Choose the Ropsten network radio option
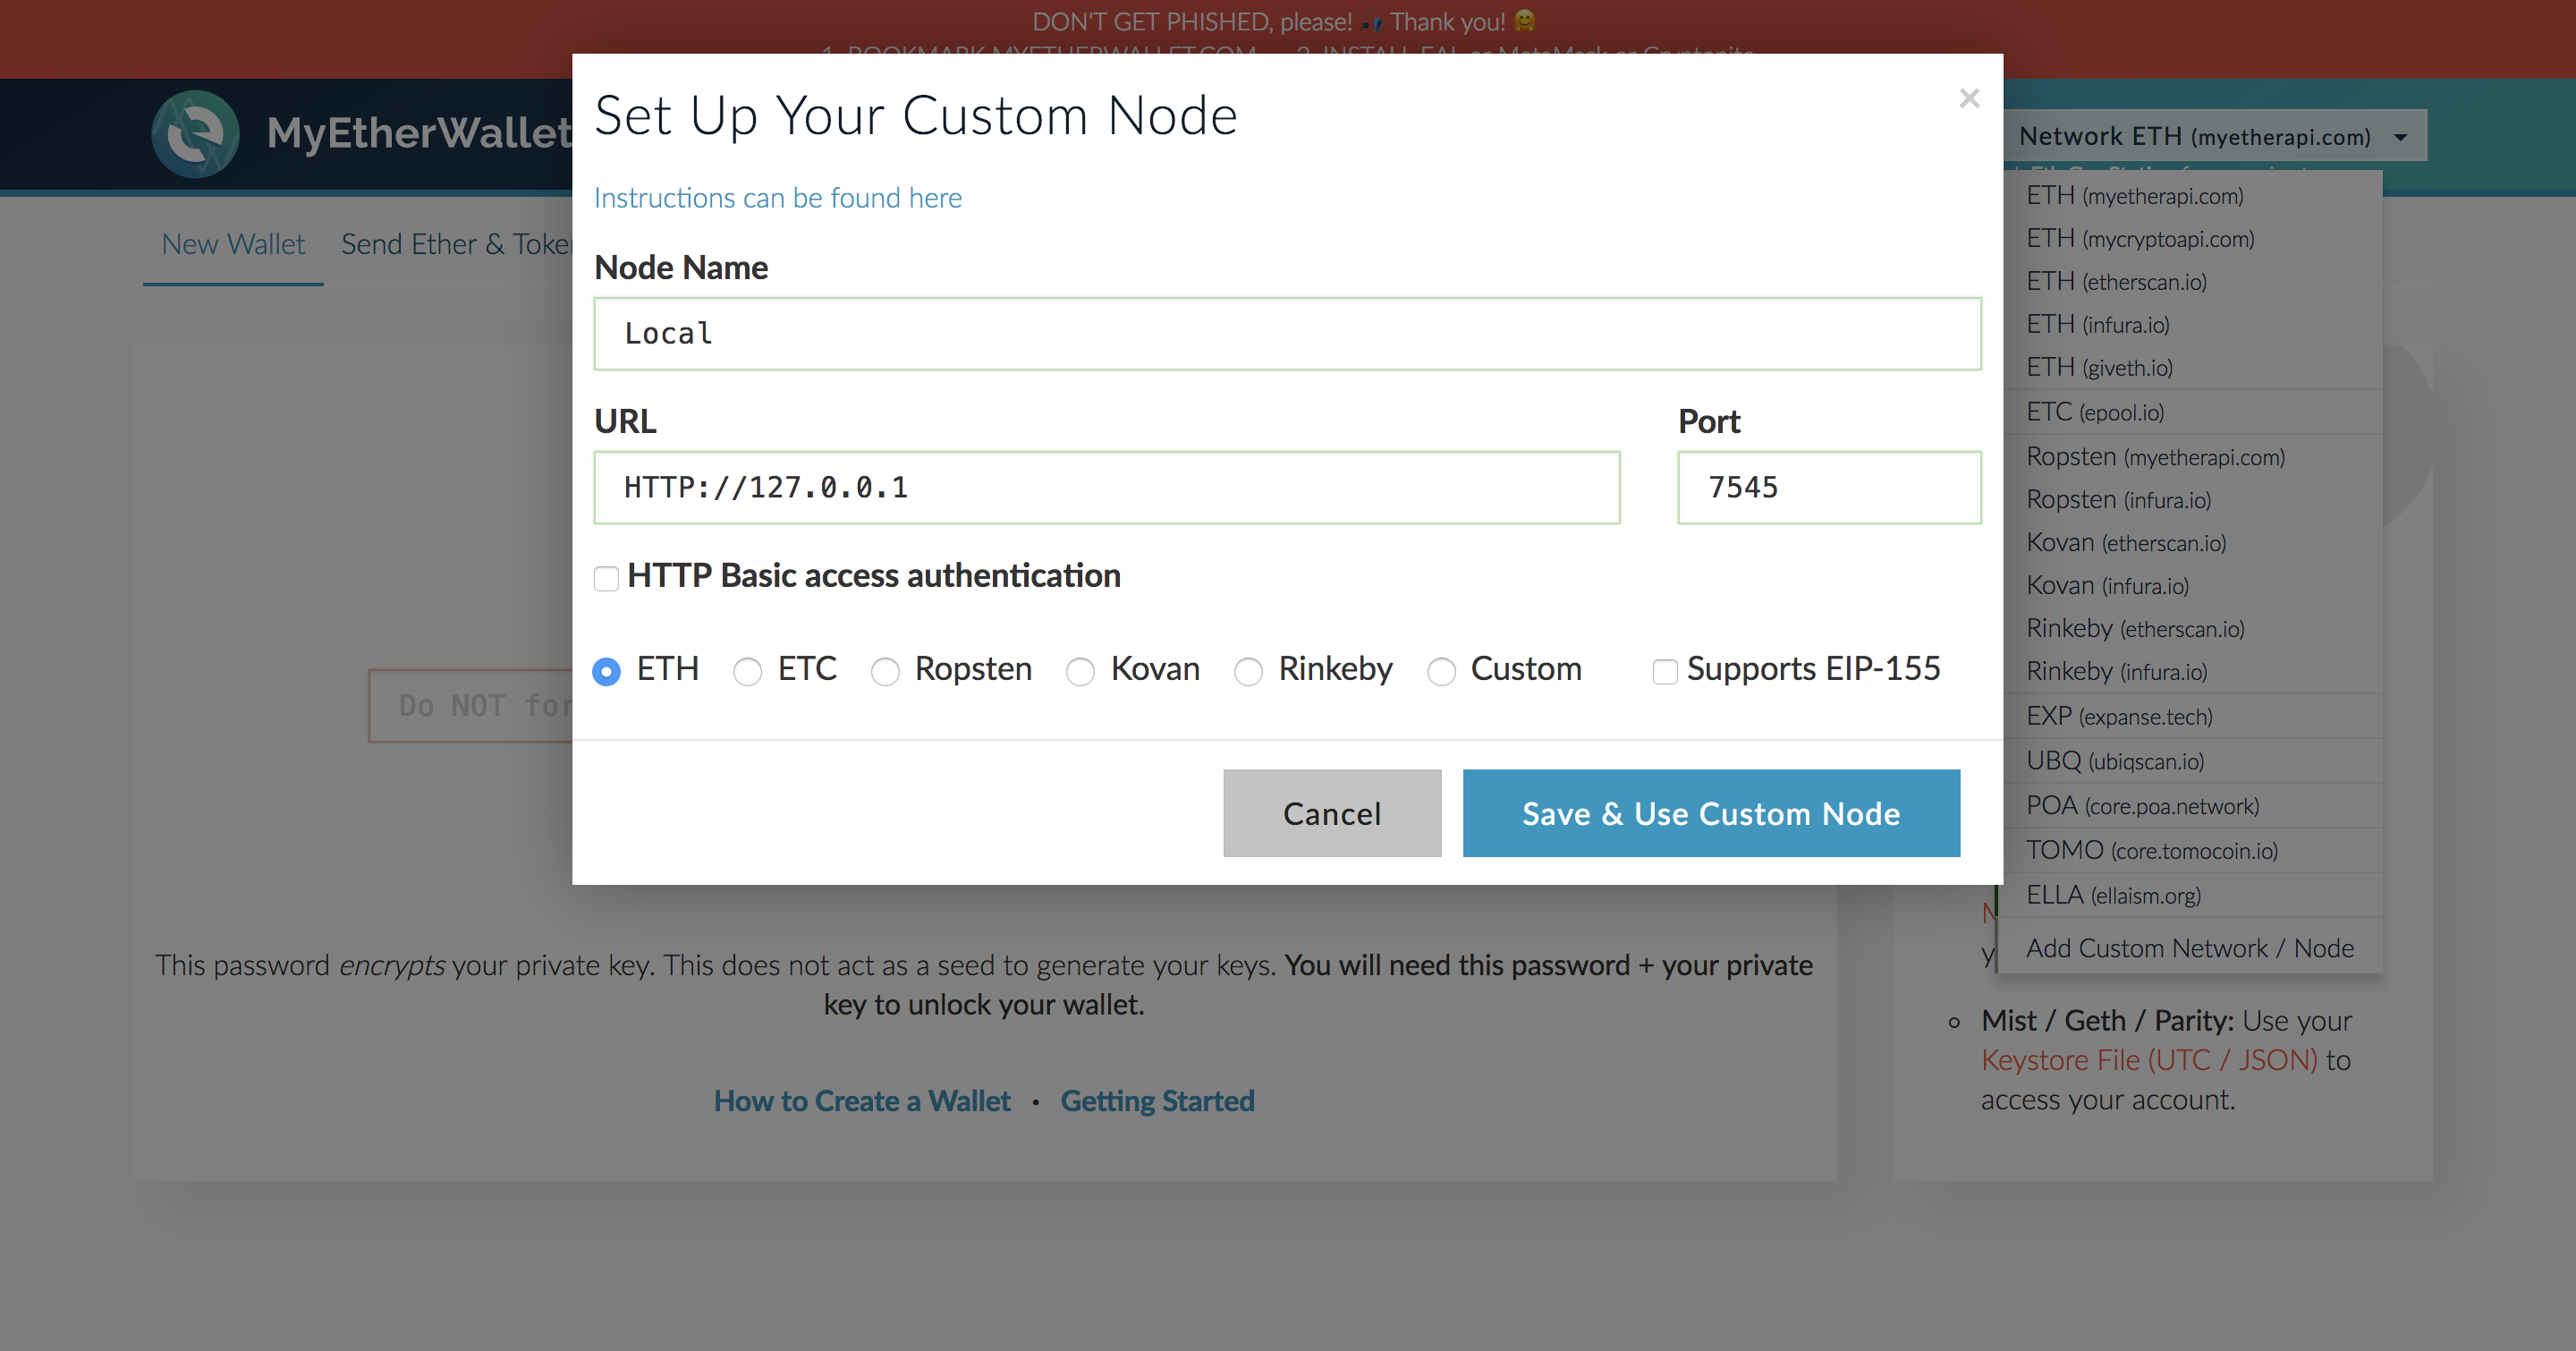This screenshot has width=2576, height=1351. [885, 671]
